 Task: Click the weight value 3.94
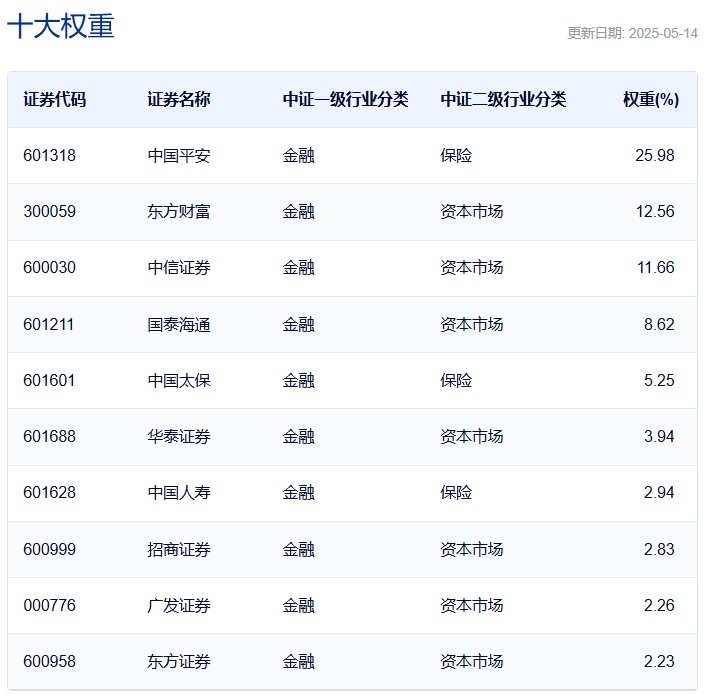pos(659,437)
